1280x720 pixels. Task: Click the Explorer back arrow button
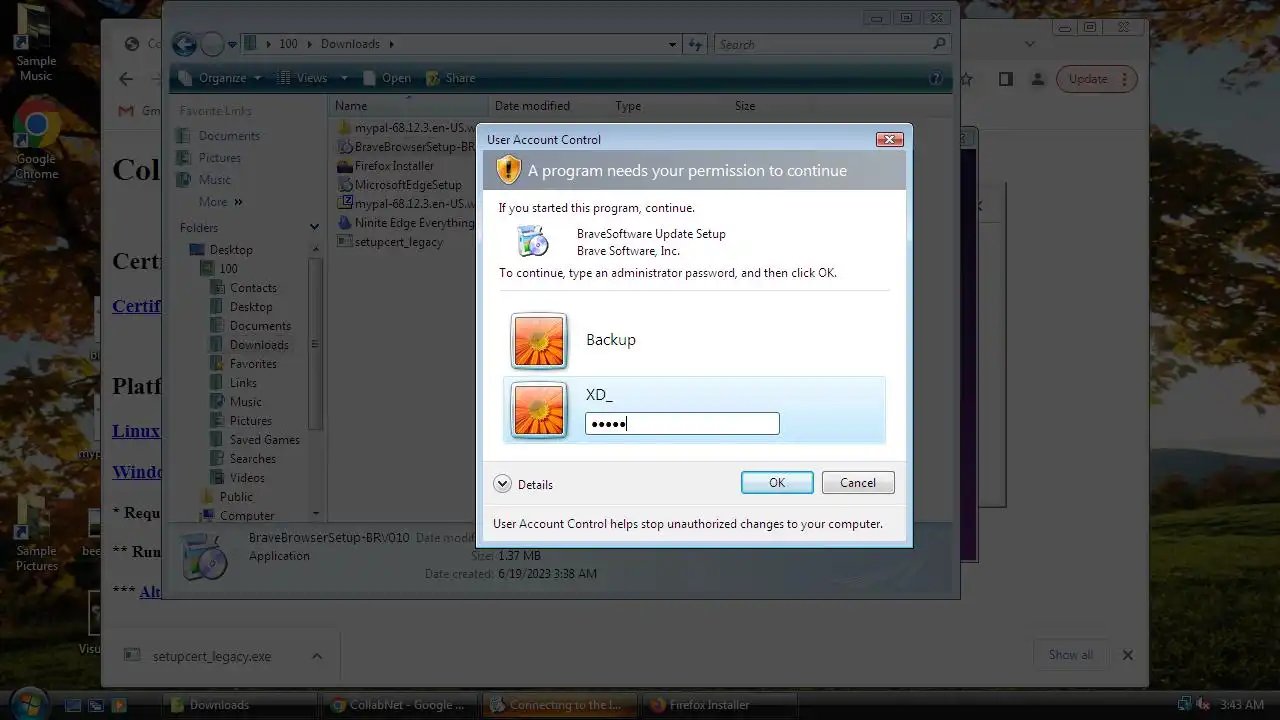184,44
